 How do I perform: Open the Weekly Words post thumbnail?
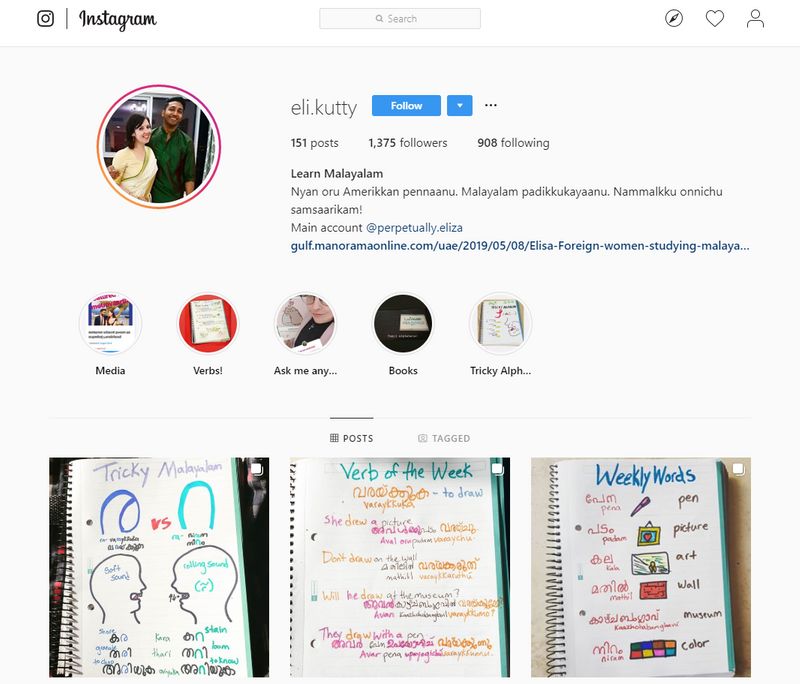641,567
